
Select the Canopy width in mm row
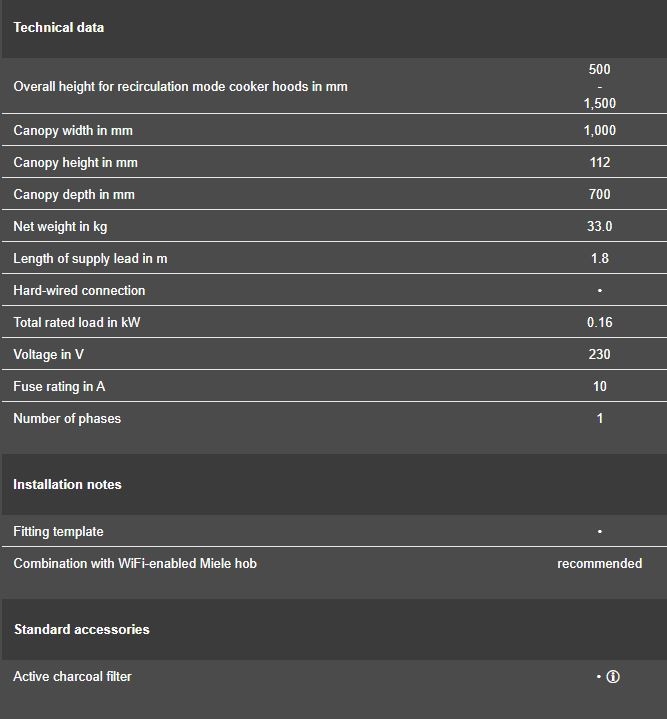[x=334, y=130]
